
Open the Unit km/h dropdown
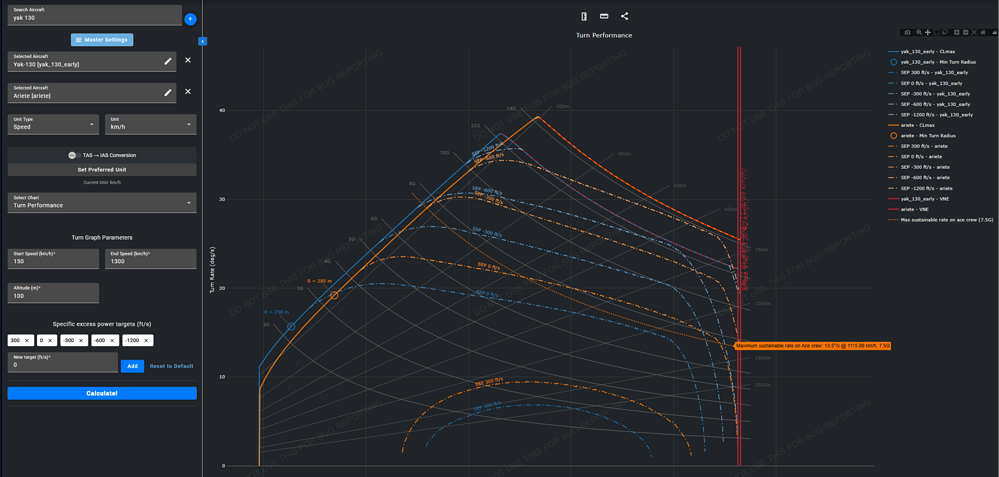[x=151, y=124]
